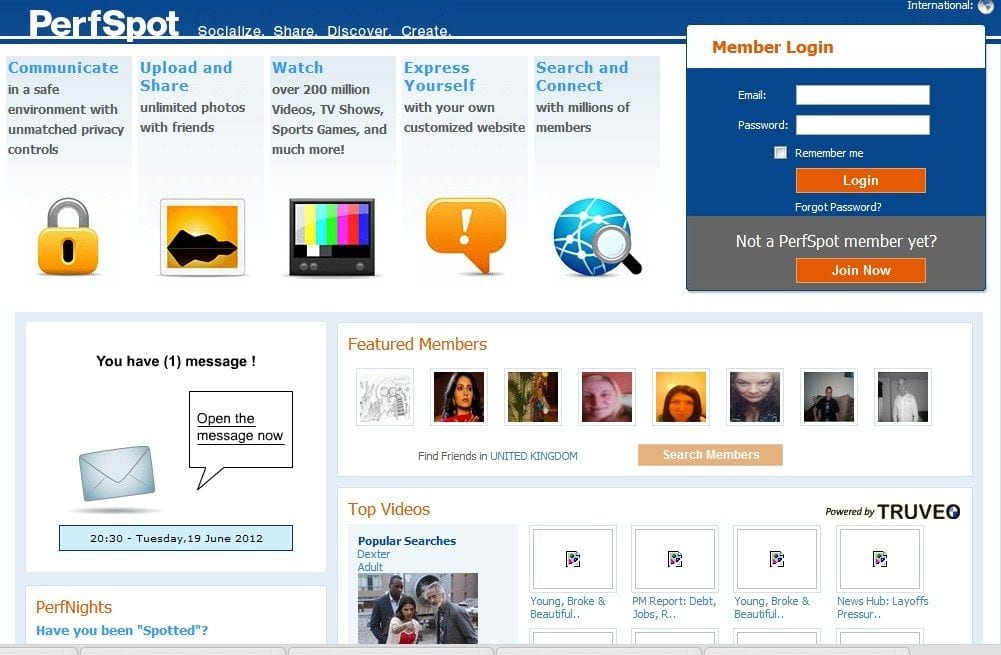Open featured member photo with palm plant
1001x655 pixels.
pyautogui.click(x=533, y=397)
